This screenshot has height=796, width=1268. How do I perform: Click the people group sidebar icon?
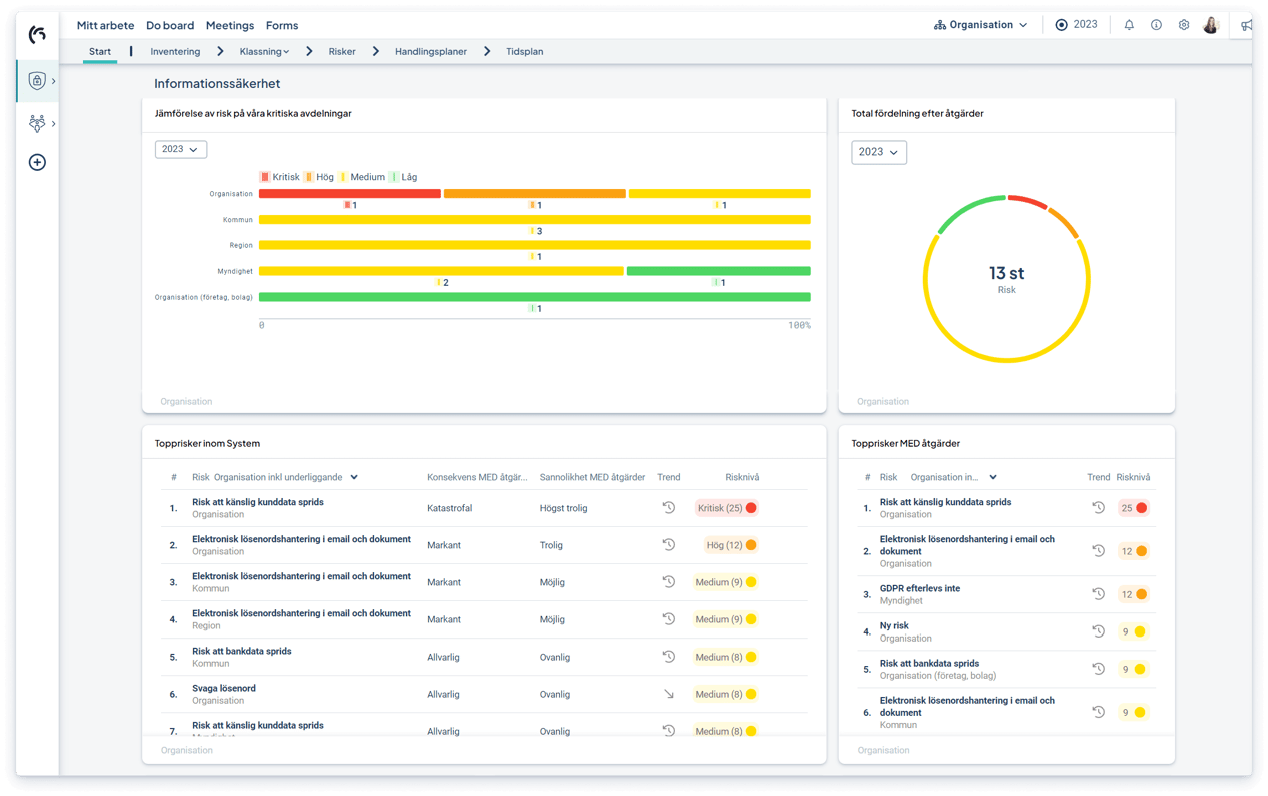click(x=37, y=123)
